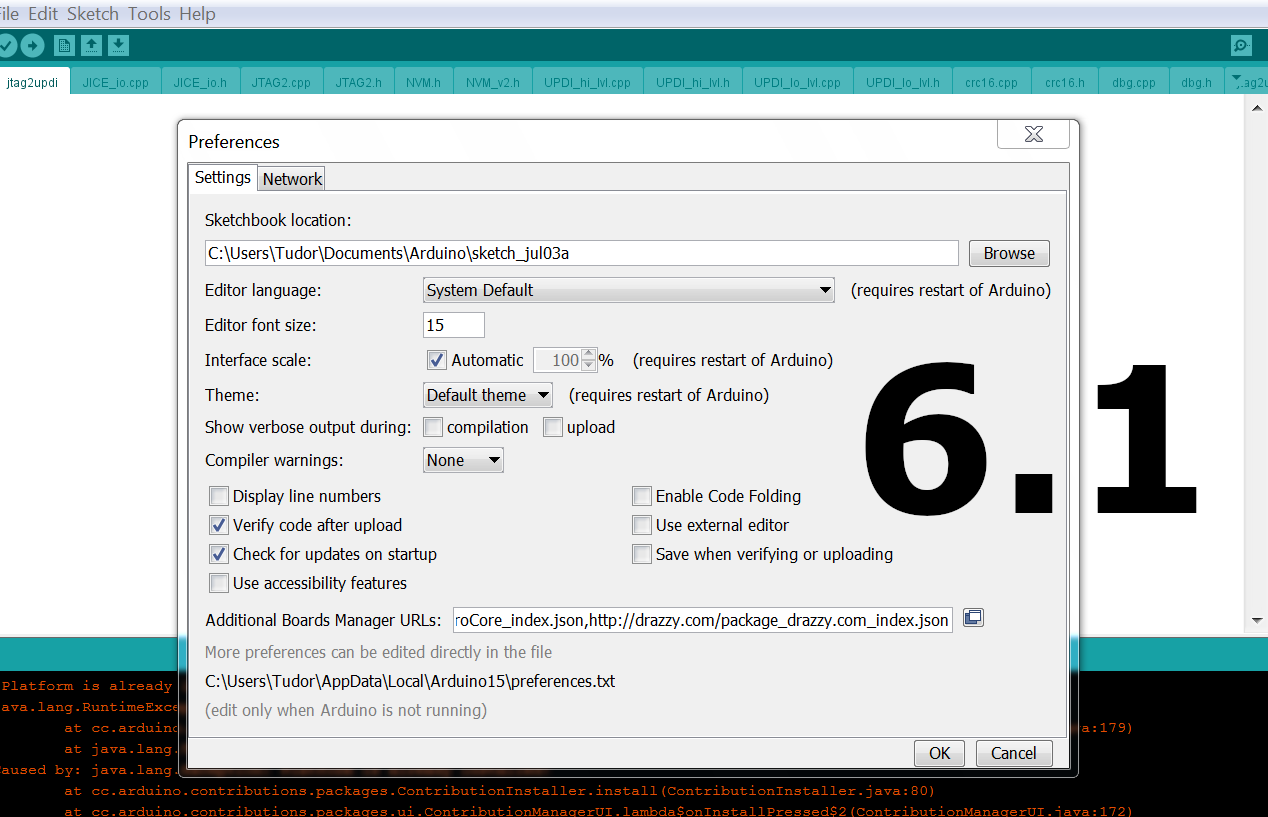The image size is (1268, 817).
Task: Save the sketch with the Save icon
Action: coord(118,45)
